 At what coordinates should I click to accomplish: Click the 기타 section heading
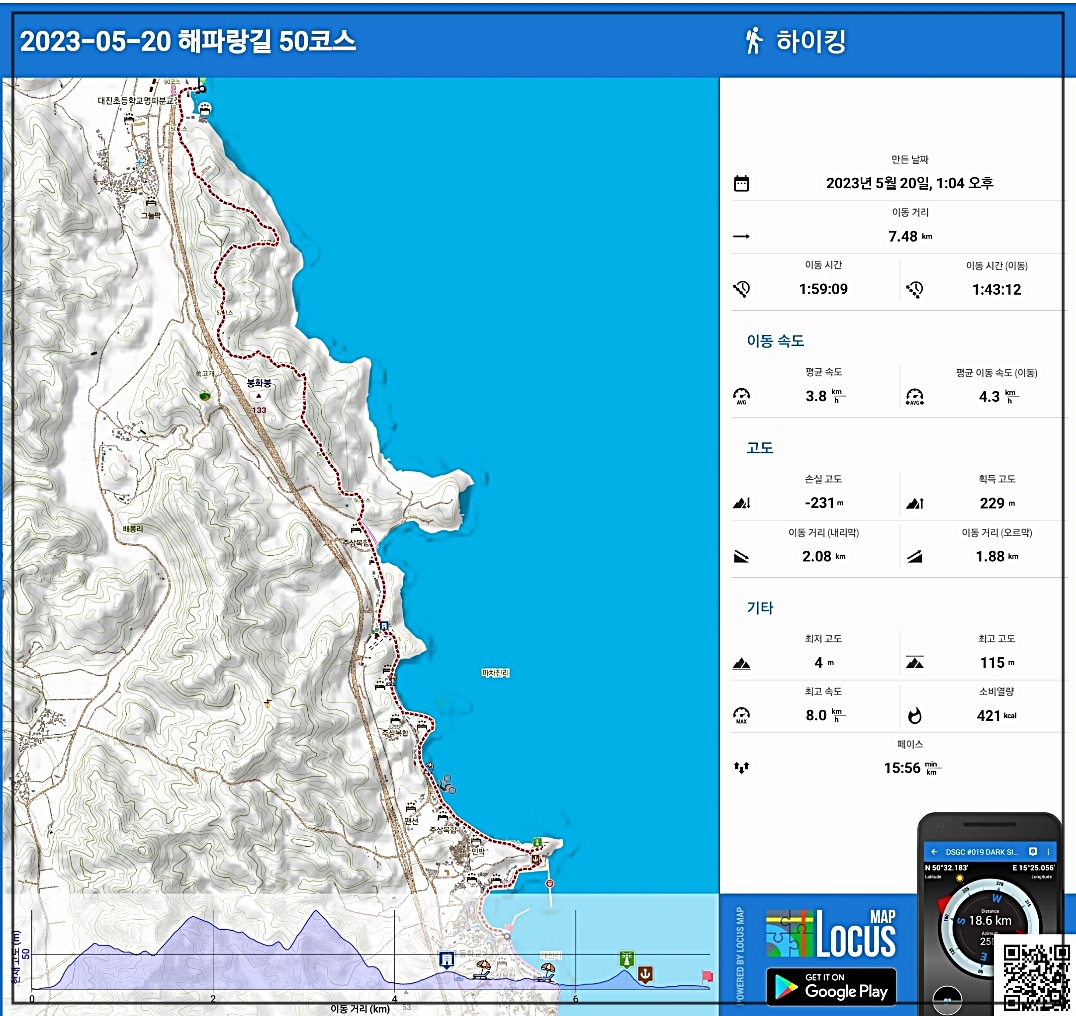760,608
